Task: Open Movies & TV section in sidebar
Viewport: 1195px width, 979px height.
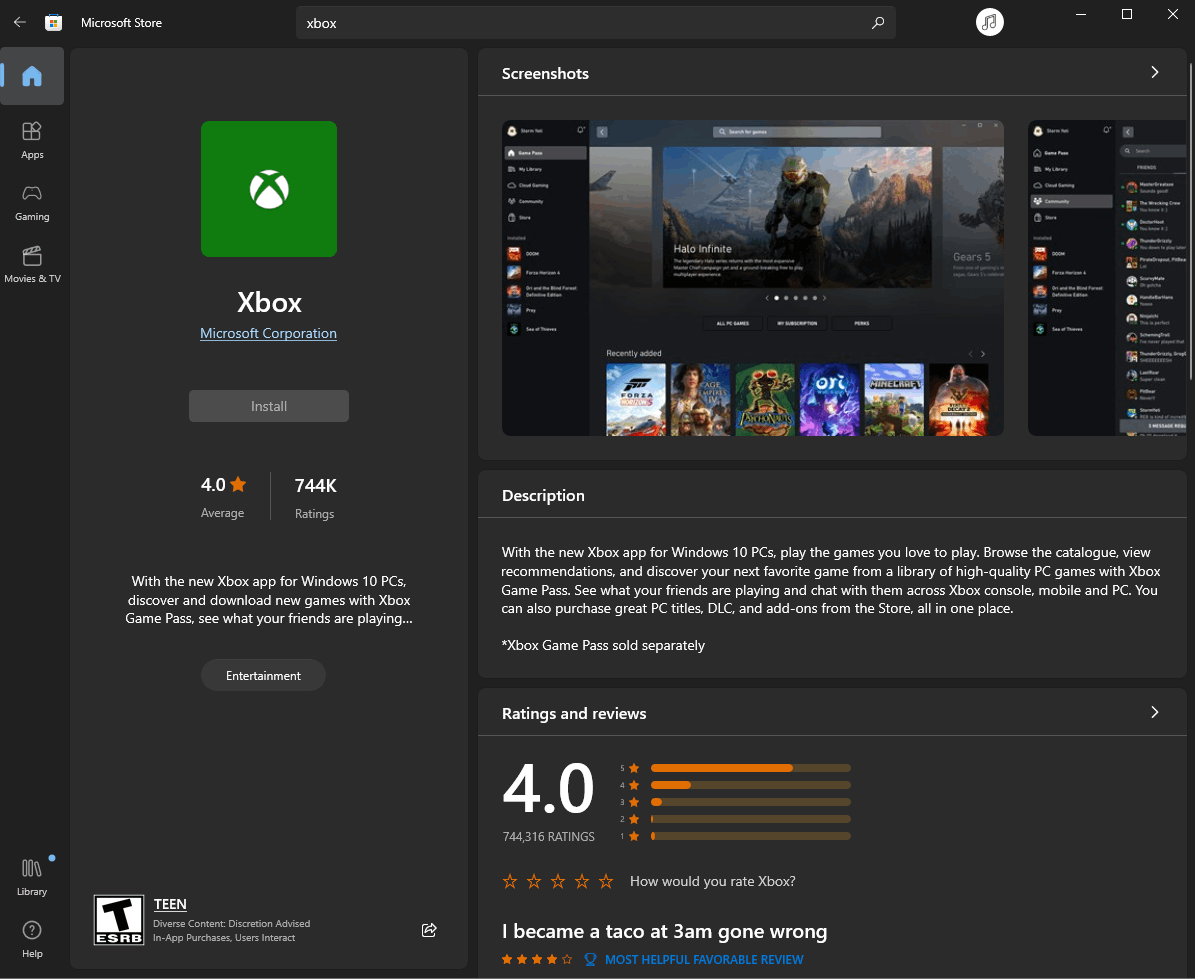Action: [x=32, y=264]
